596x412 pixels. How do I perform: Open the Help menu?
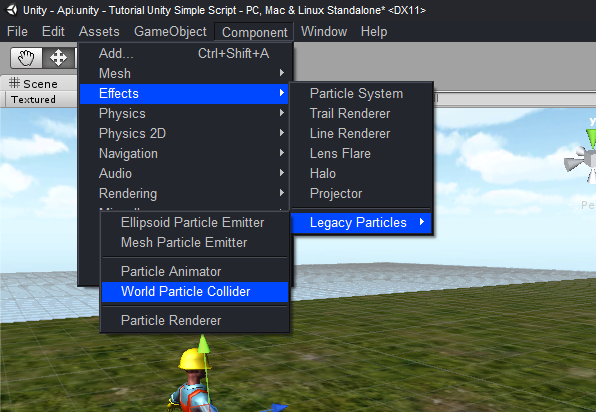374,32
